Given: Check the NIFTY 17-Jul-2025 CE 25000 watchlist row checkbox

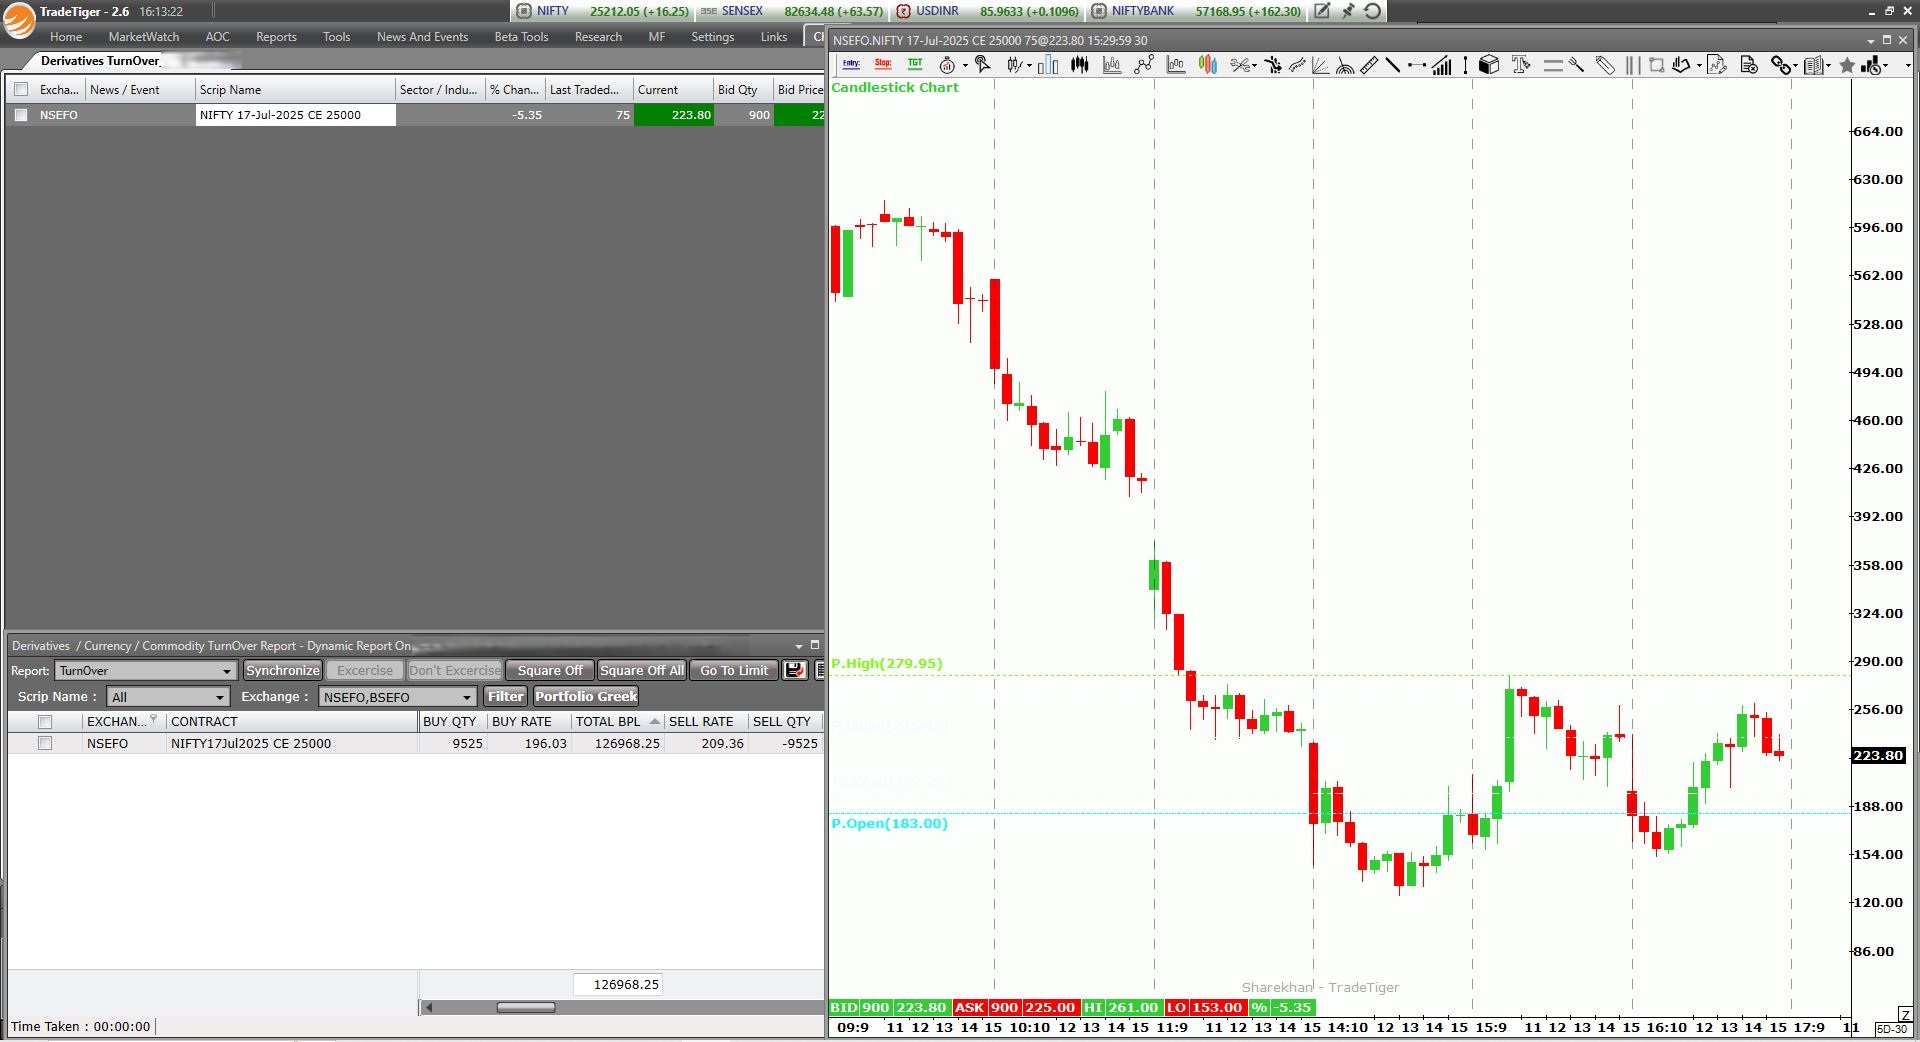Looking at the screenshot, I should (21, 115).
